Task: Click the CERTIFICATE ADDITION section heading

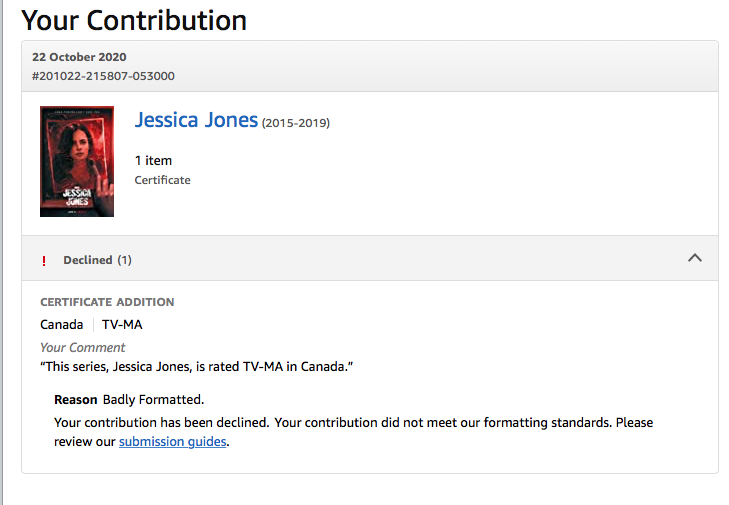Action: pyautogui.click(x=107, y=302)
